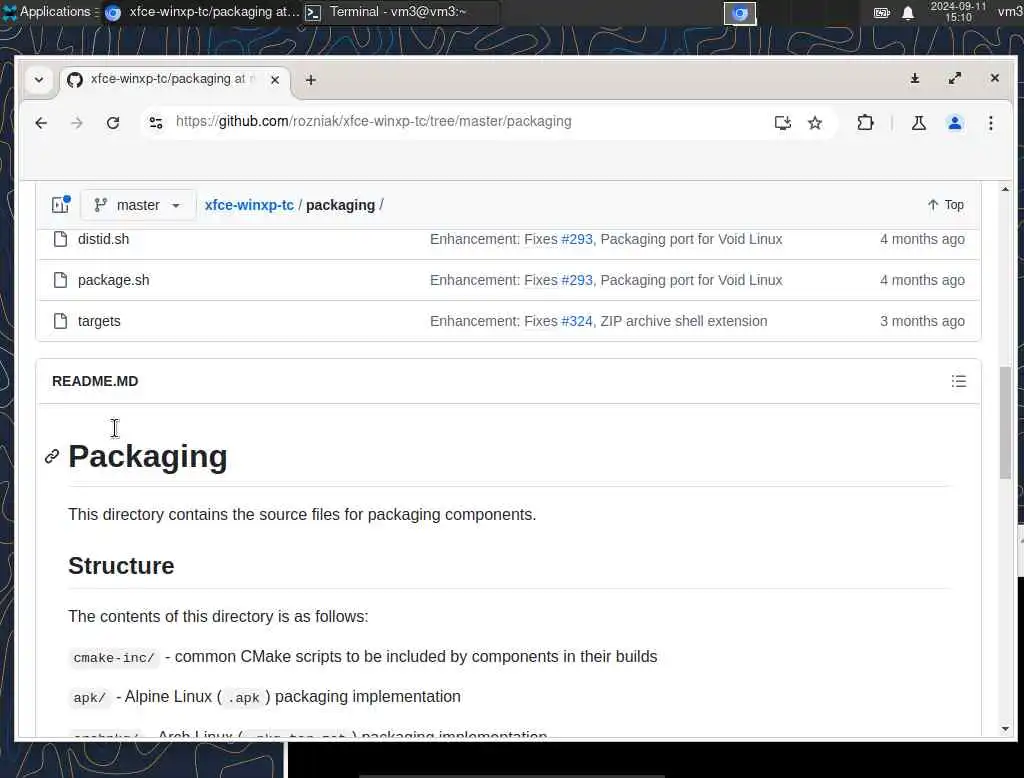Image resolution: width=1024 pixels, height=778 pixels.
Task: Click the cmake-inc/ code label
Action: click(114, 658)
